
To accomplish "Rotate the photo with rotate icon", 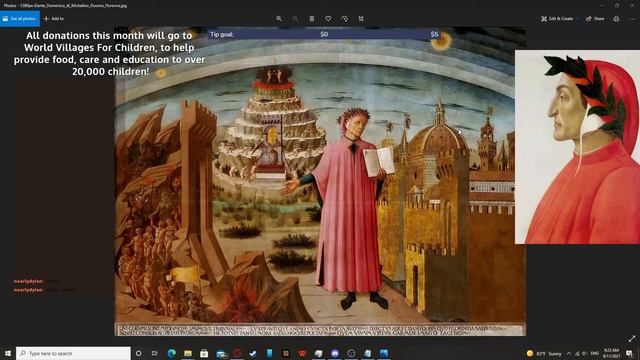I will click(x=344, y=19).
